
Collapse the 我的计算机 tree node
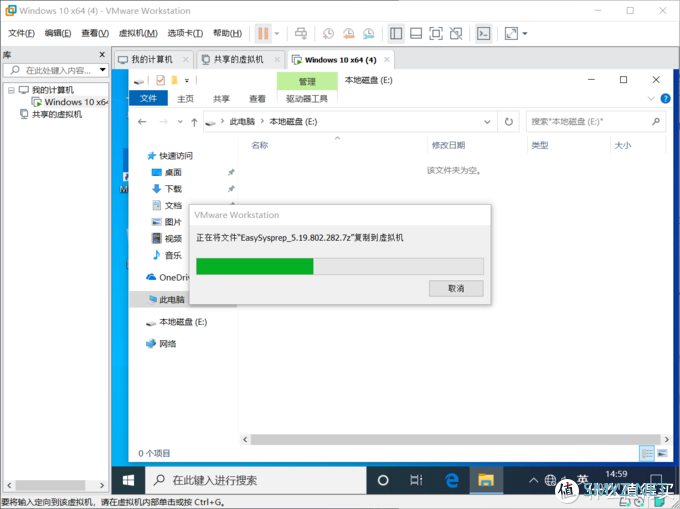pyautogui.click(x=11, y=90)
